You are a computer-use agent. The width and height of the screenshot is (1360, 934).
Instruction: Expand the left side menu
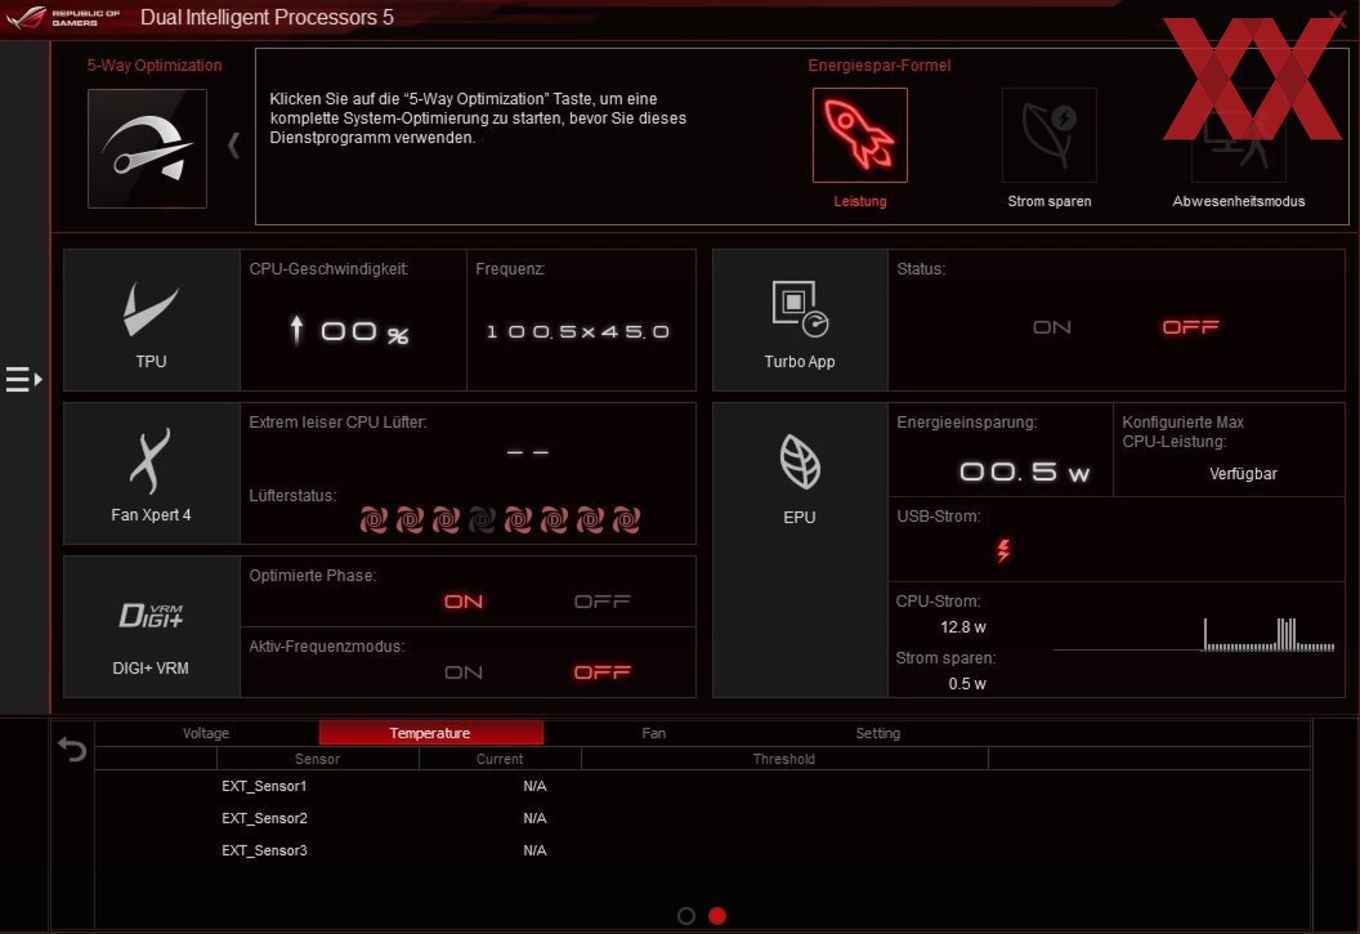pos(24,379)
